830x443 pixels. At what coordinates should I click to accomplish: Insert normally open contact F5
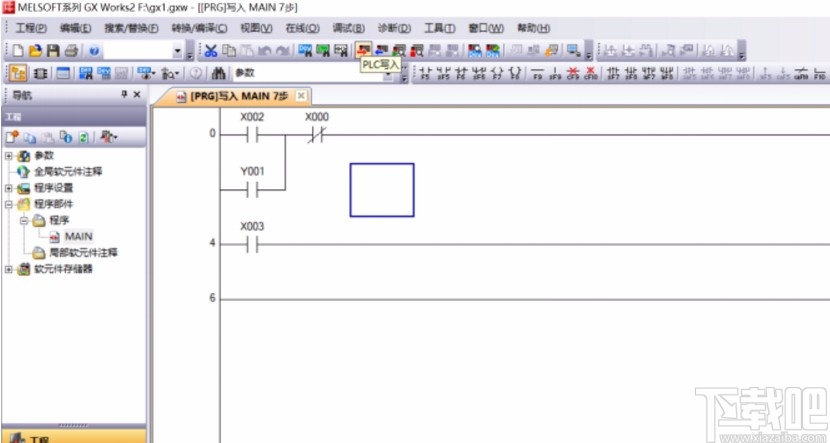pyautogui.click(x=425, y=74)
